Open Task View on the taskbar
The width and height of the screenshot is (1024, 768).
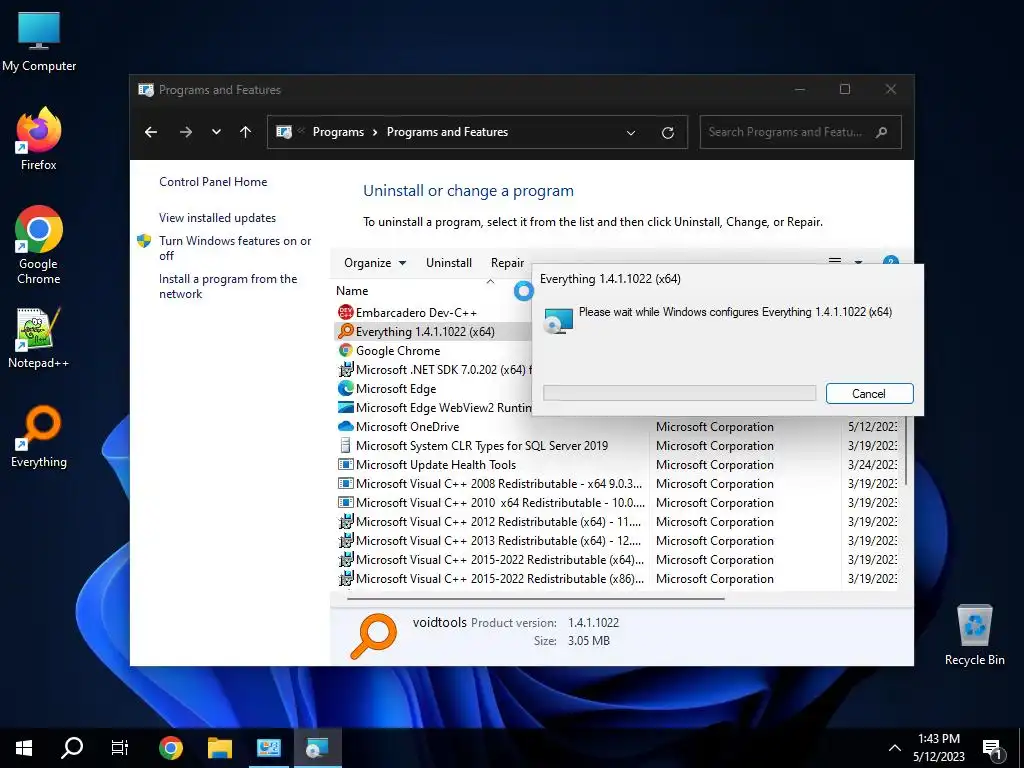click(x=120, y=748)
